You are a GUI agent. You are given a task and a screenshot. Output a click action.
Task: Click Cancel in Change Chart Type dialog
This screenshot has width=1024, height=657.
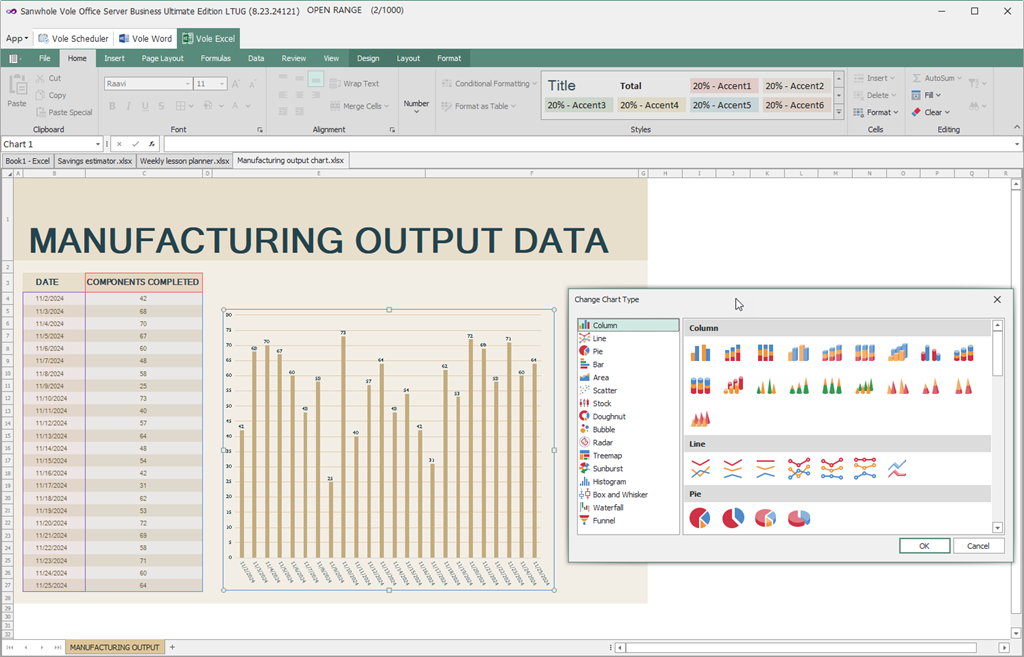click(978, 546)
